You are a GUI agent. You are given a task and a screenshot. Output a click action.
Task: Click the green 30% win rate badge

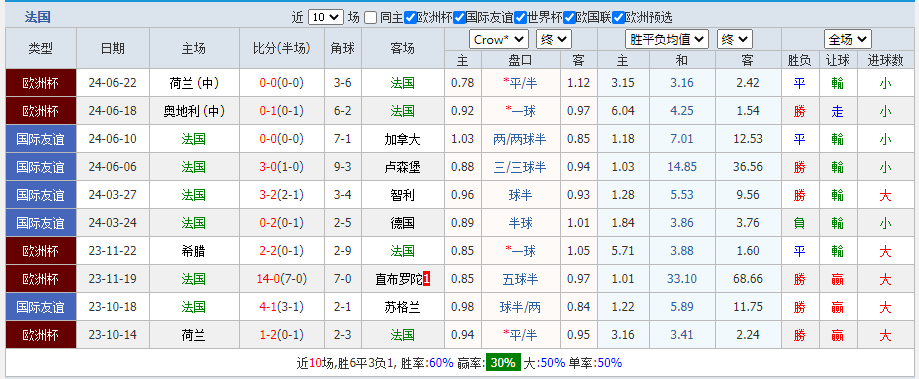pos(502,363)
